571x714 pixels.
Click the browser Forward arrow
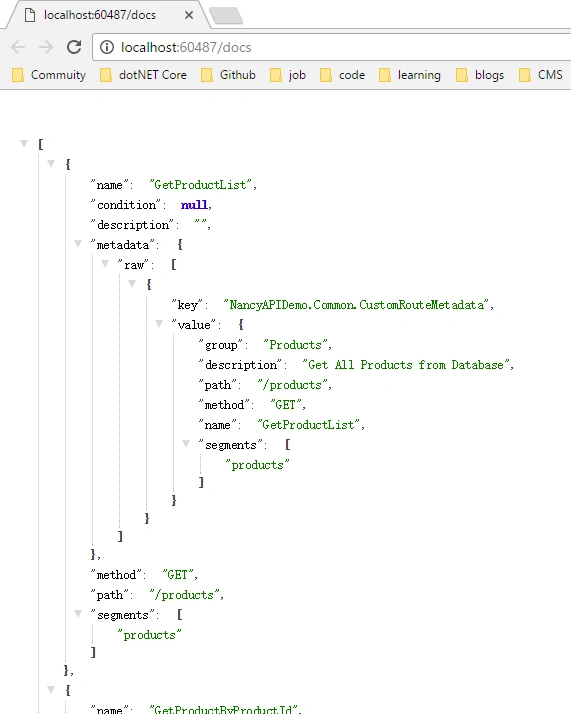[46, 47]
